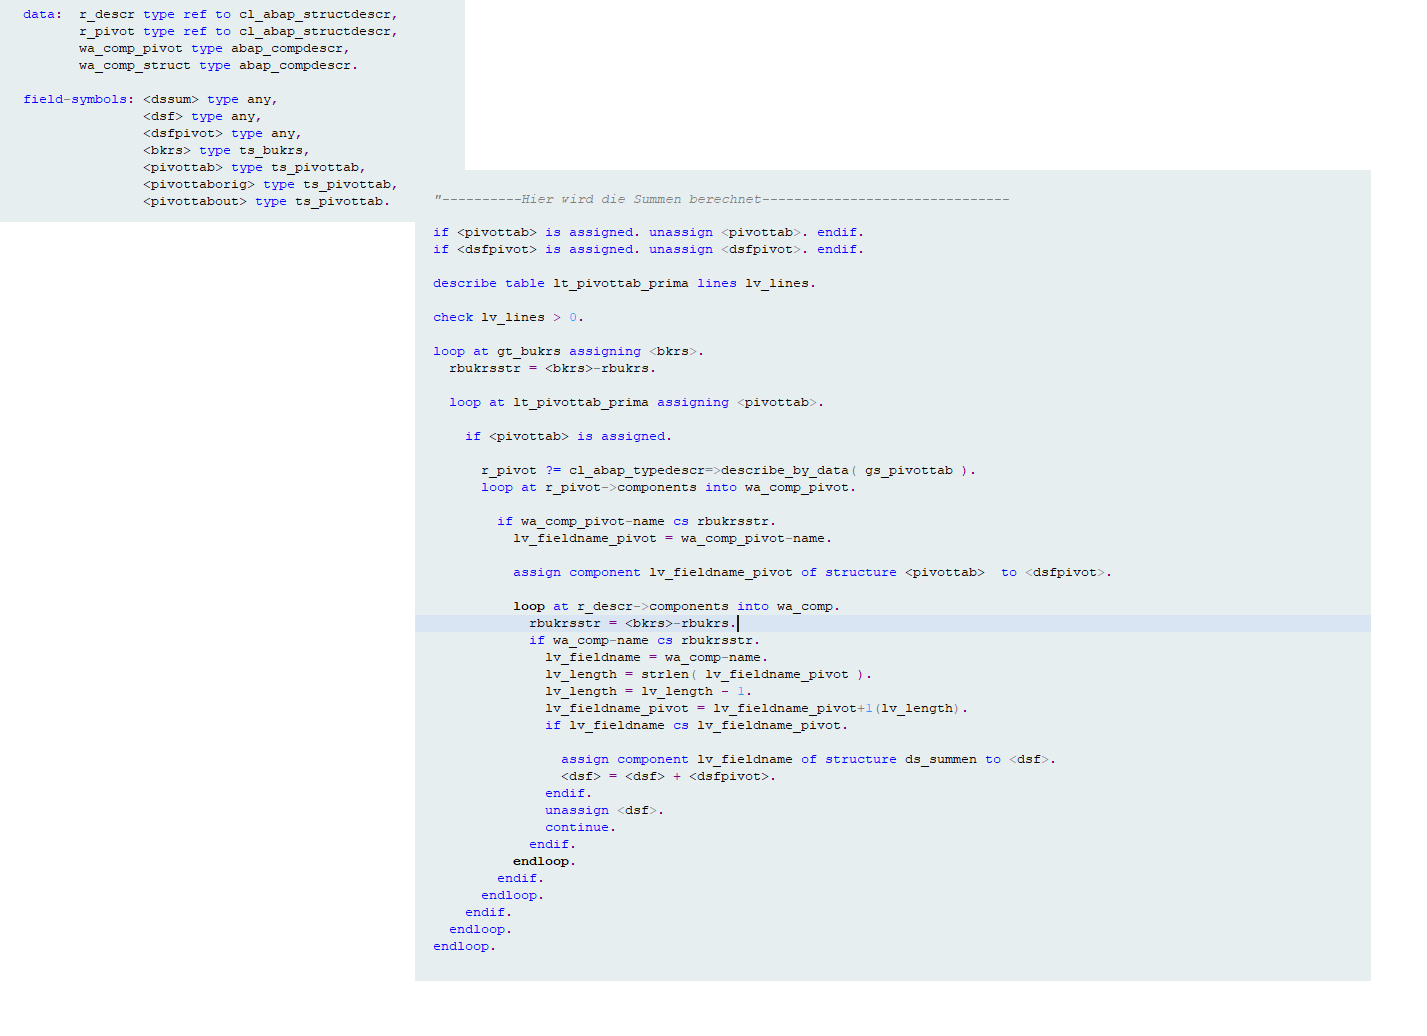The image size is (1427, 1036).
Task: Click the 'lv_length = lv_length - 1' line
Action: [647, 692]
